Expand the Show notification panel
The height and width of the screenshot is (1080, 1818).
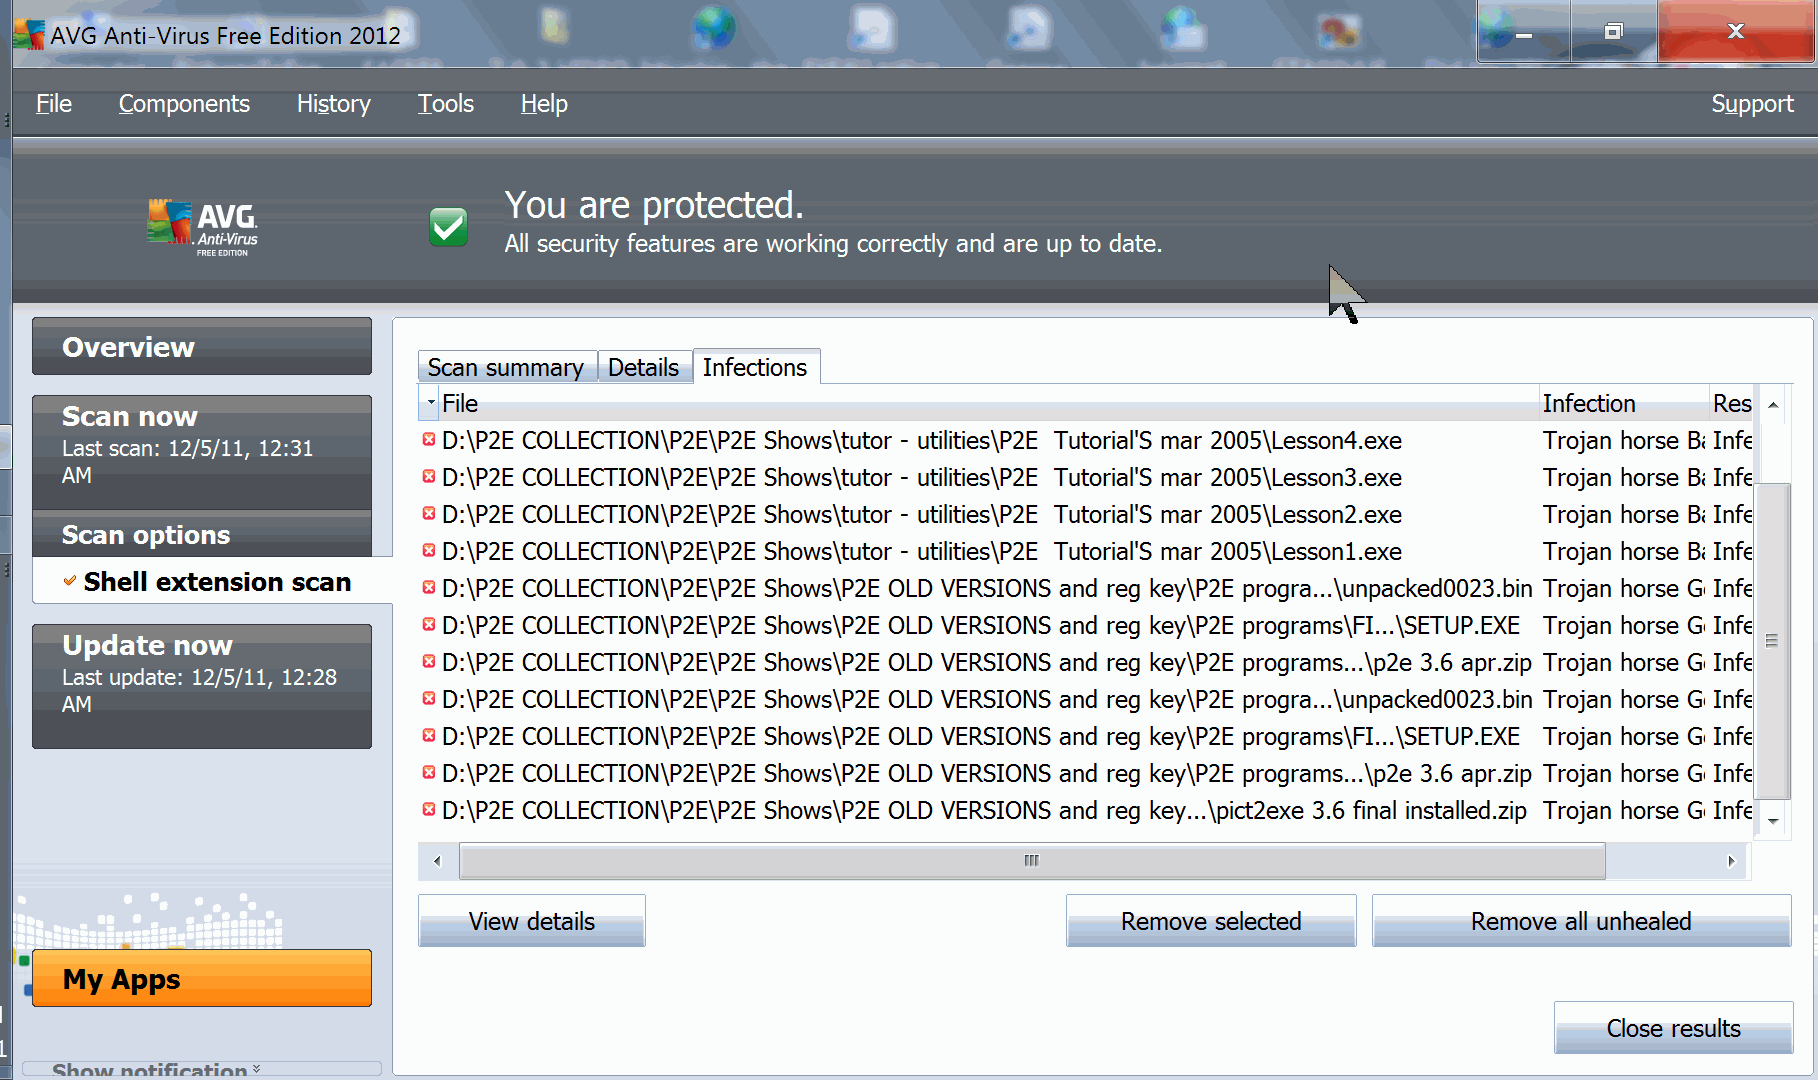[x=202, y=1068]
